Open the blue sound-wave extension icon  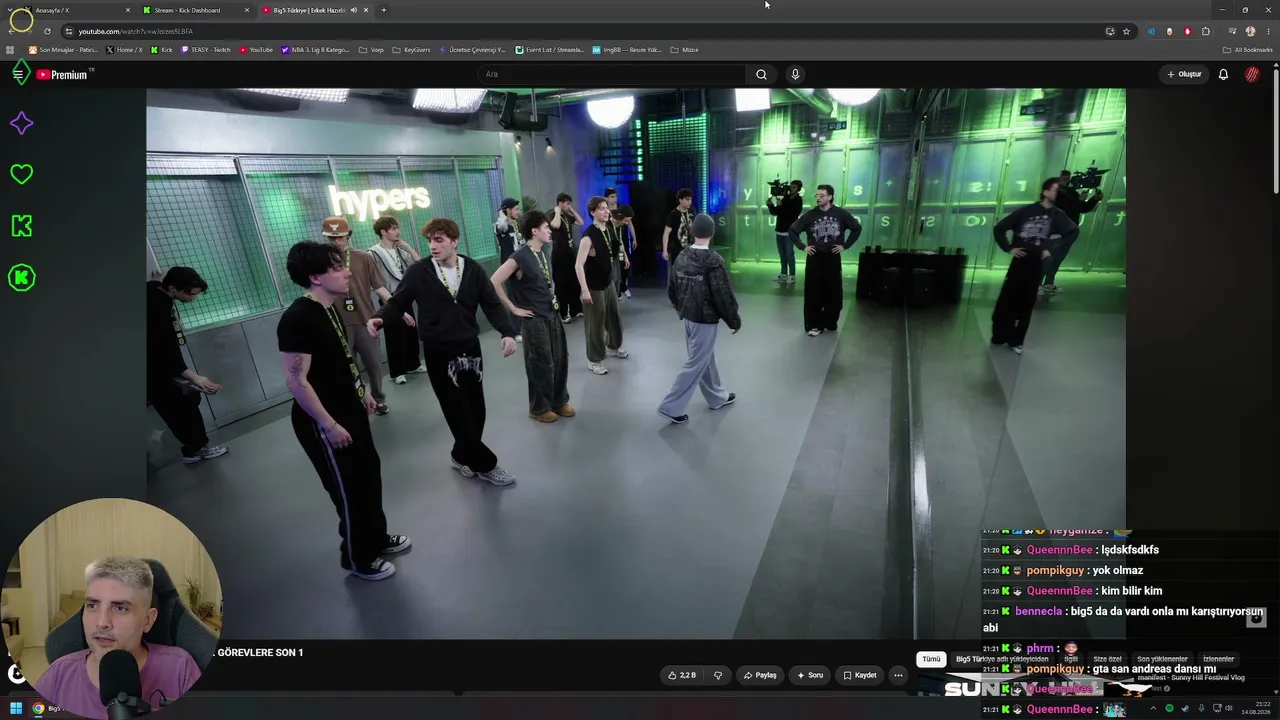click(x=1151, y=31)
